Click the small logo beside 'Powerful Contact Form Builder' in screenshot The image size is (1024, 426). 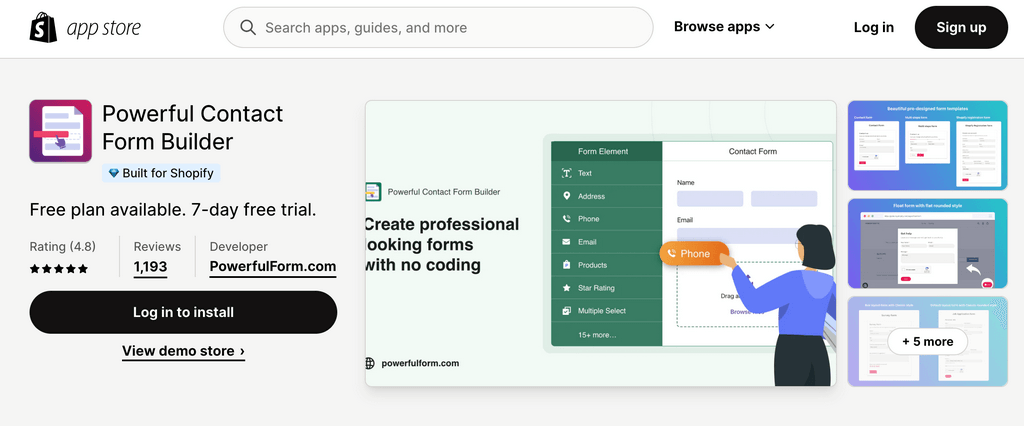(x=373, y=191)
